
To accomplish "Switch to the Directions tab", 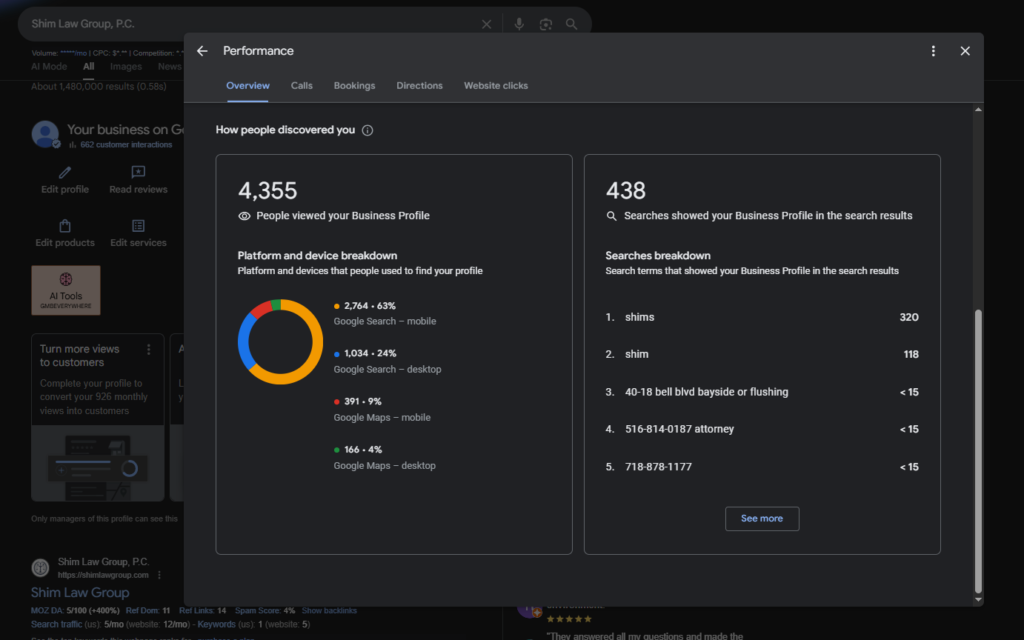I will [x=419, y=86].
